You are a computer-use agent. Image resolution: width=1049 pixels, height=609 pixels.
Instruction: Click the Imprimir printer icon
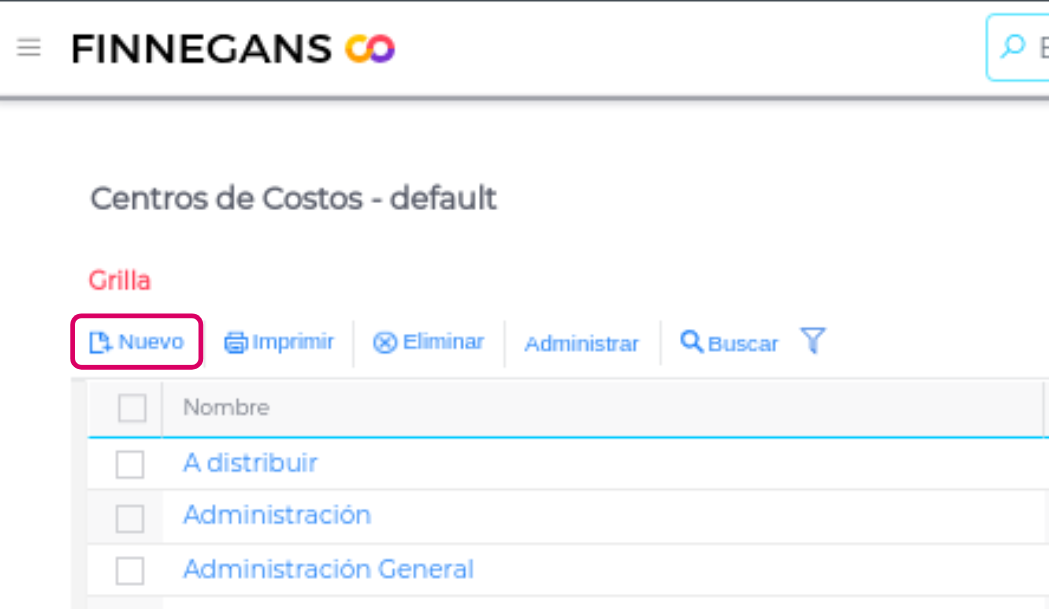coord(235,343)
